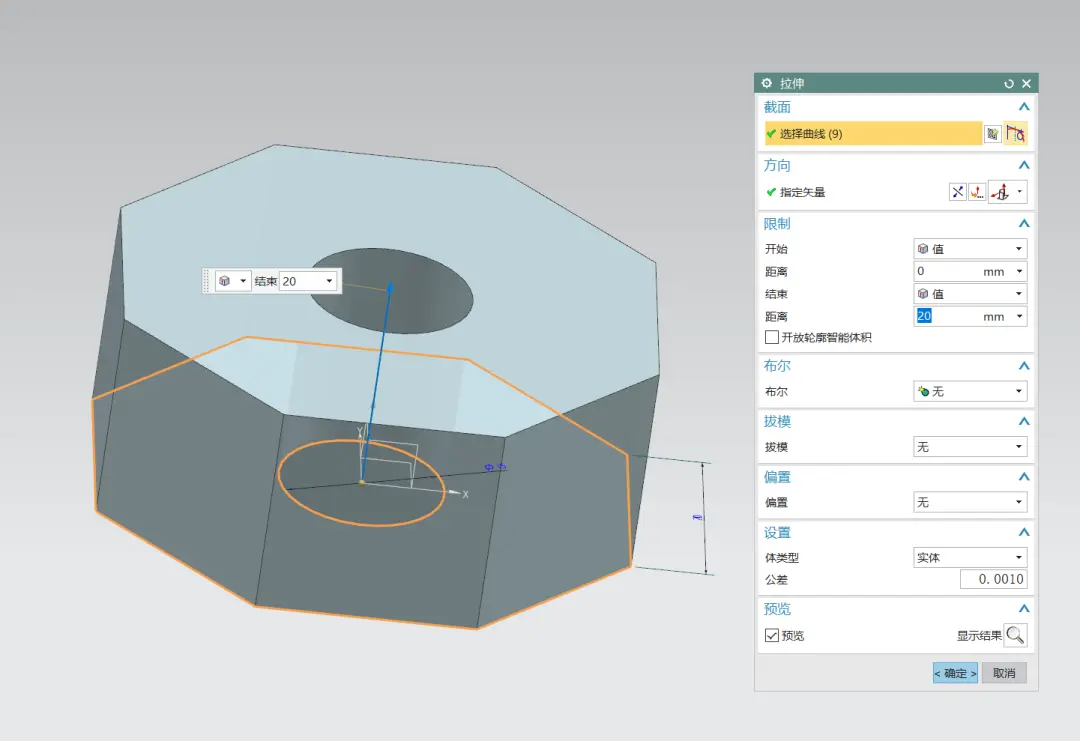Viewport: 1080px width, 741px height.
Task: Open the dialog options gear in 拉伸 title
Action: (x=767, y=83)
